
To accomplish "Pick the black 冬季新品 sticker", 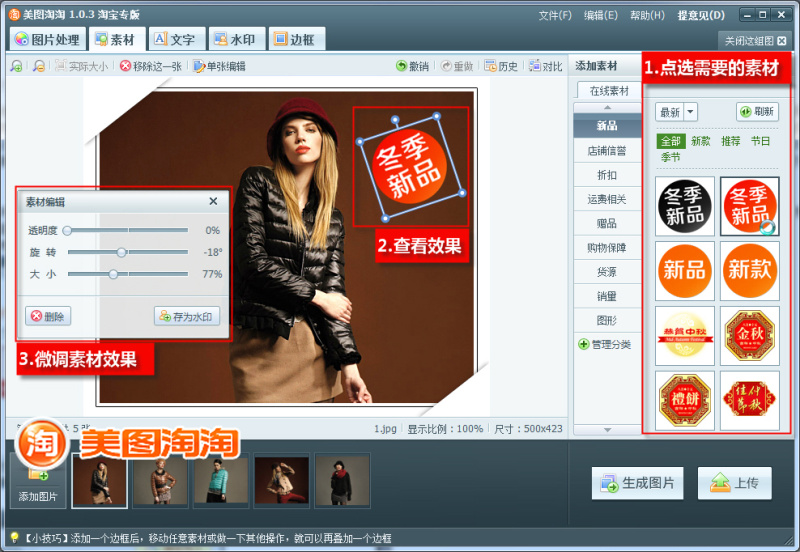I will point(685,206).
